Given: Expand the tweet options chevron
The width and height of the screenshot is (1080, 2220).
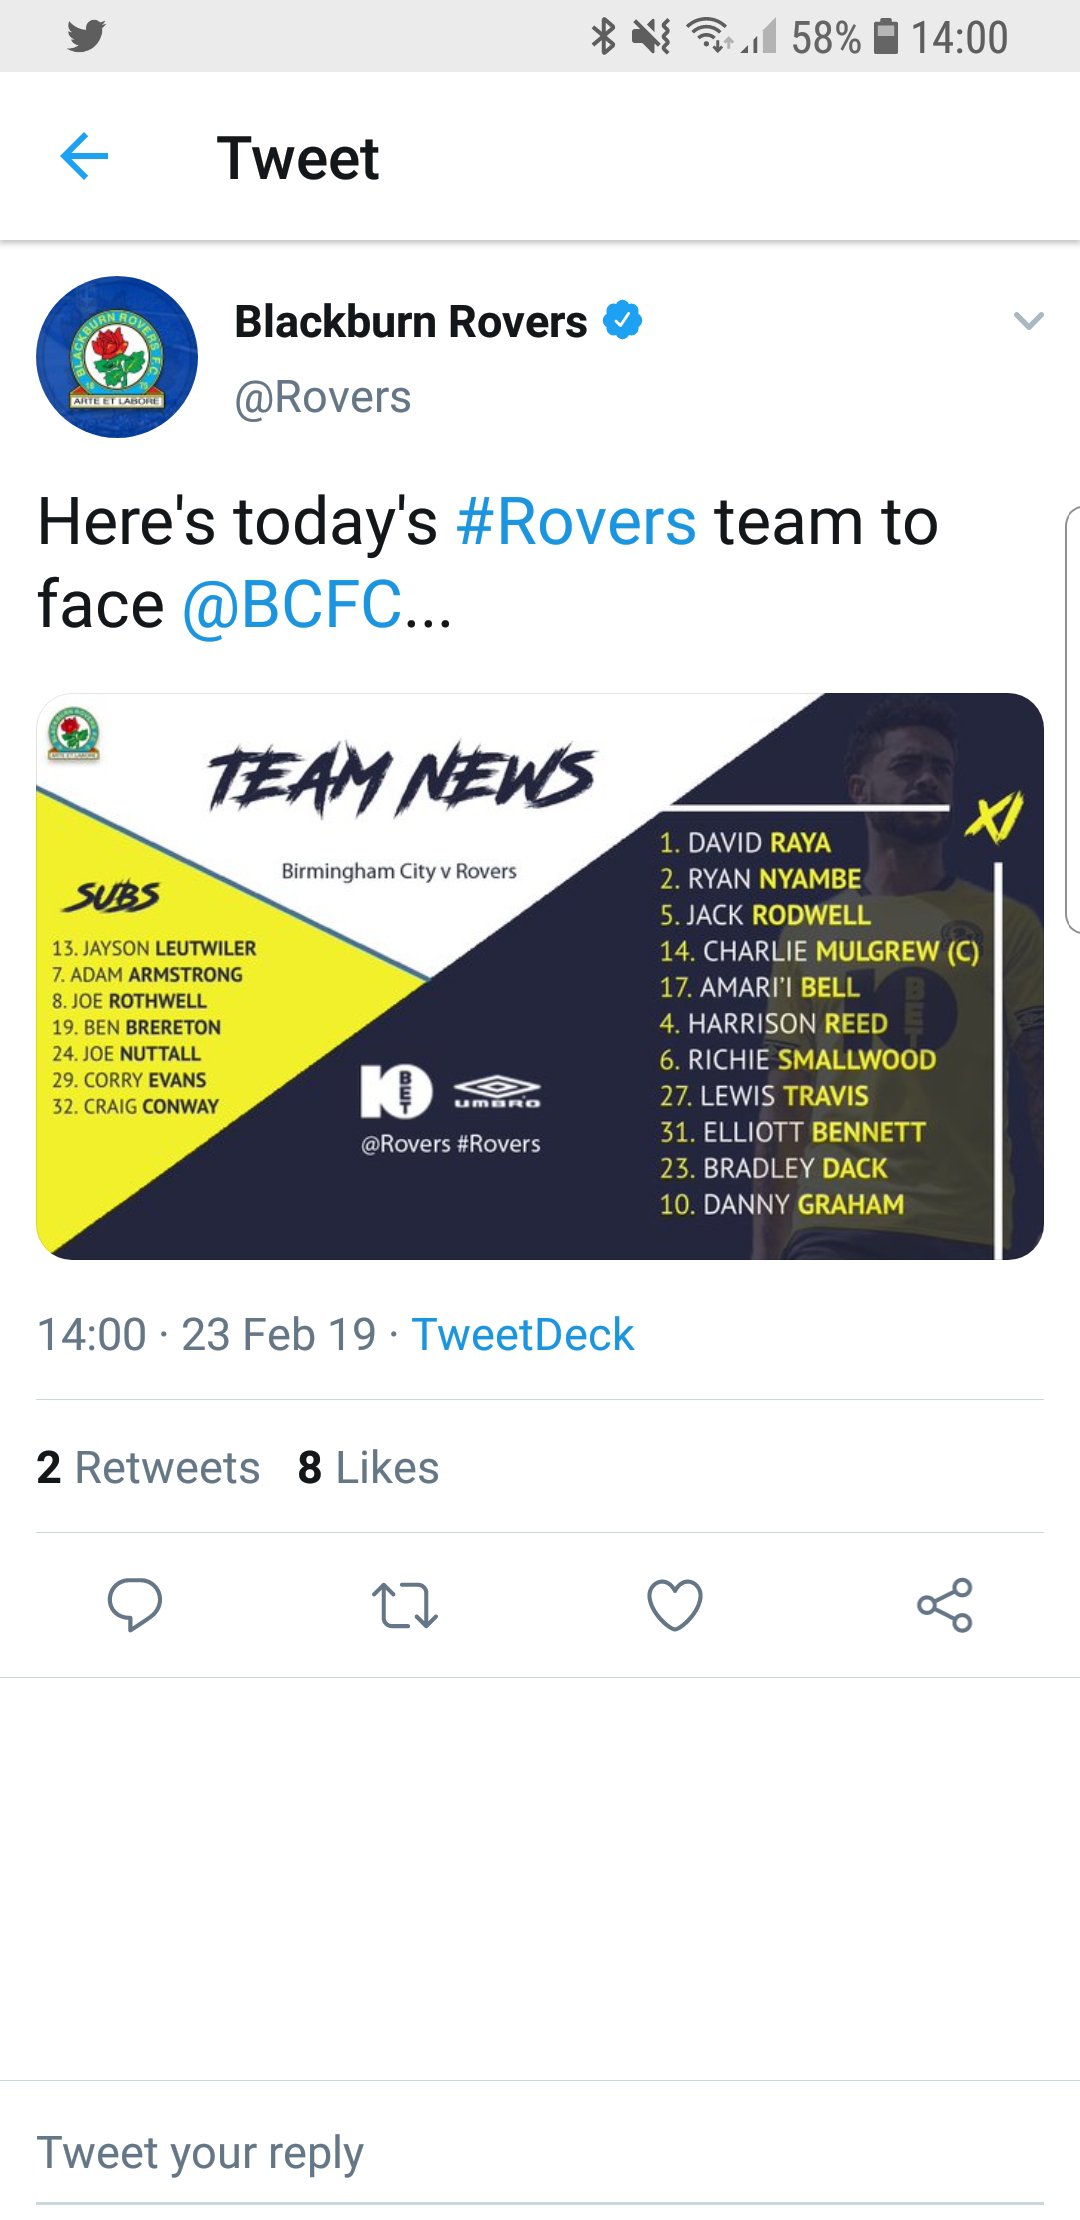Looking at the screenshot, I should (x=1029, y=321).
